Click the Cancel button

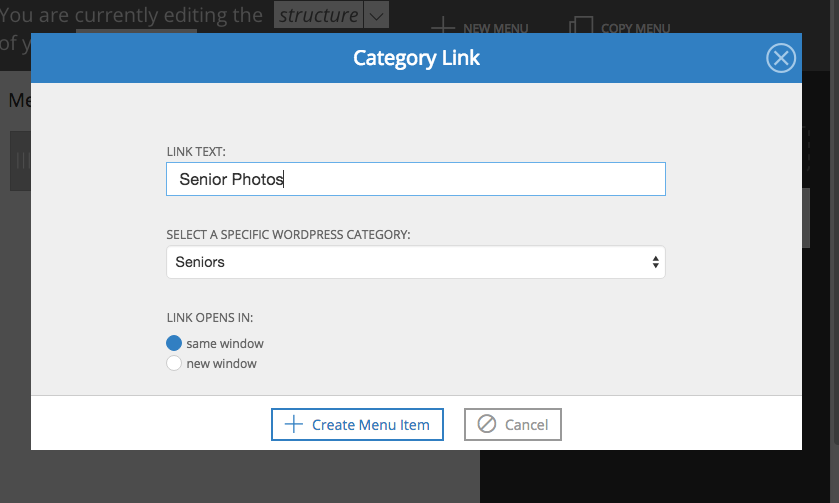click(513, 424)
